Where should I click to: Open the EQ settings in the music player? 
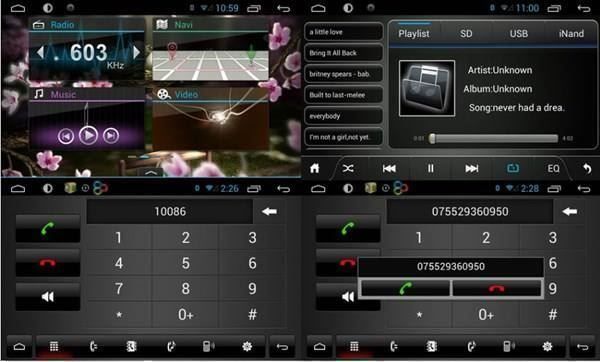coord(553,168)
